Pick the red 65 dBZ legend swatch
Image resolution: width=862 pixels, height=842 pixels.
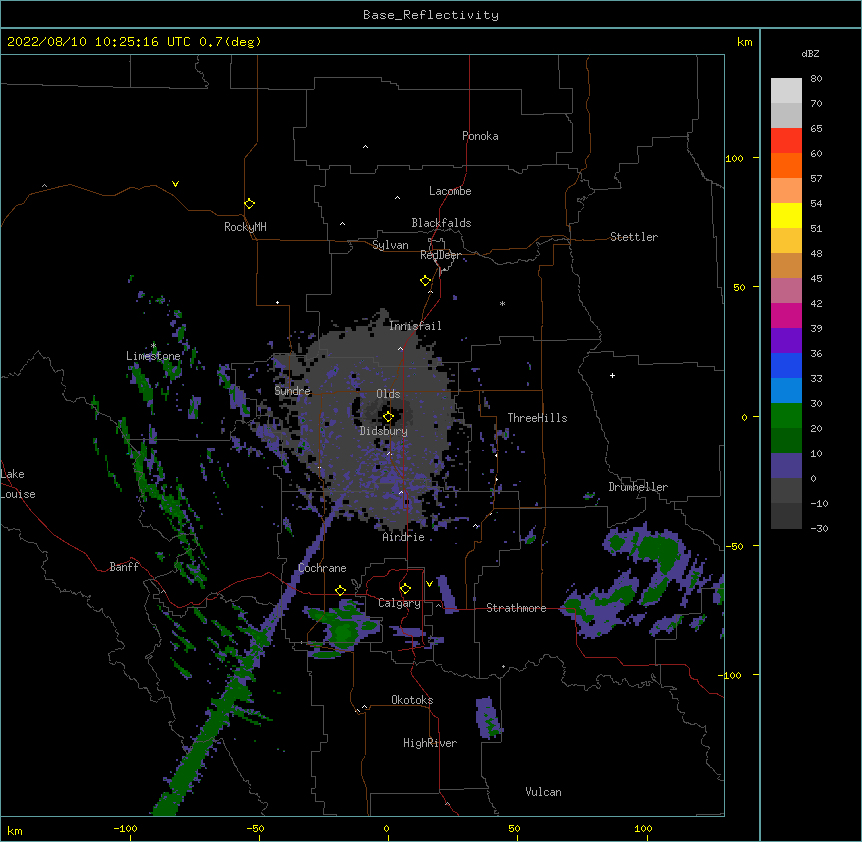pyautogui.click(x=786, y=140)
